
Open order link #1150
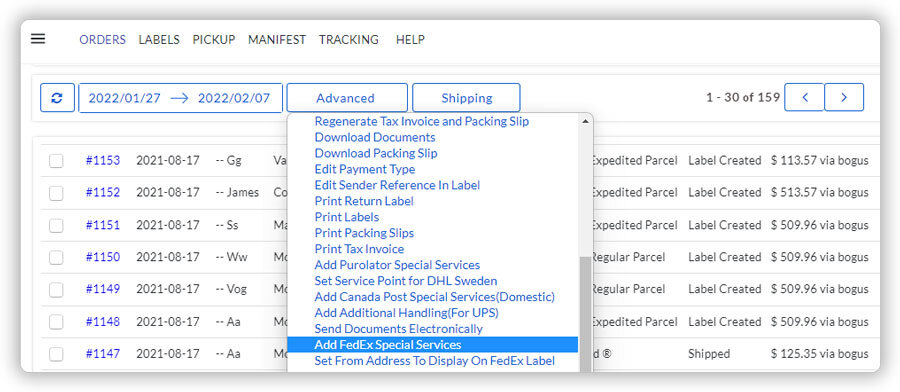point(103,257)
